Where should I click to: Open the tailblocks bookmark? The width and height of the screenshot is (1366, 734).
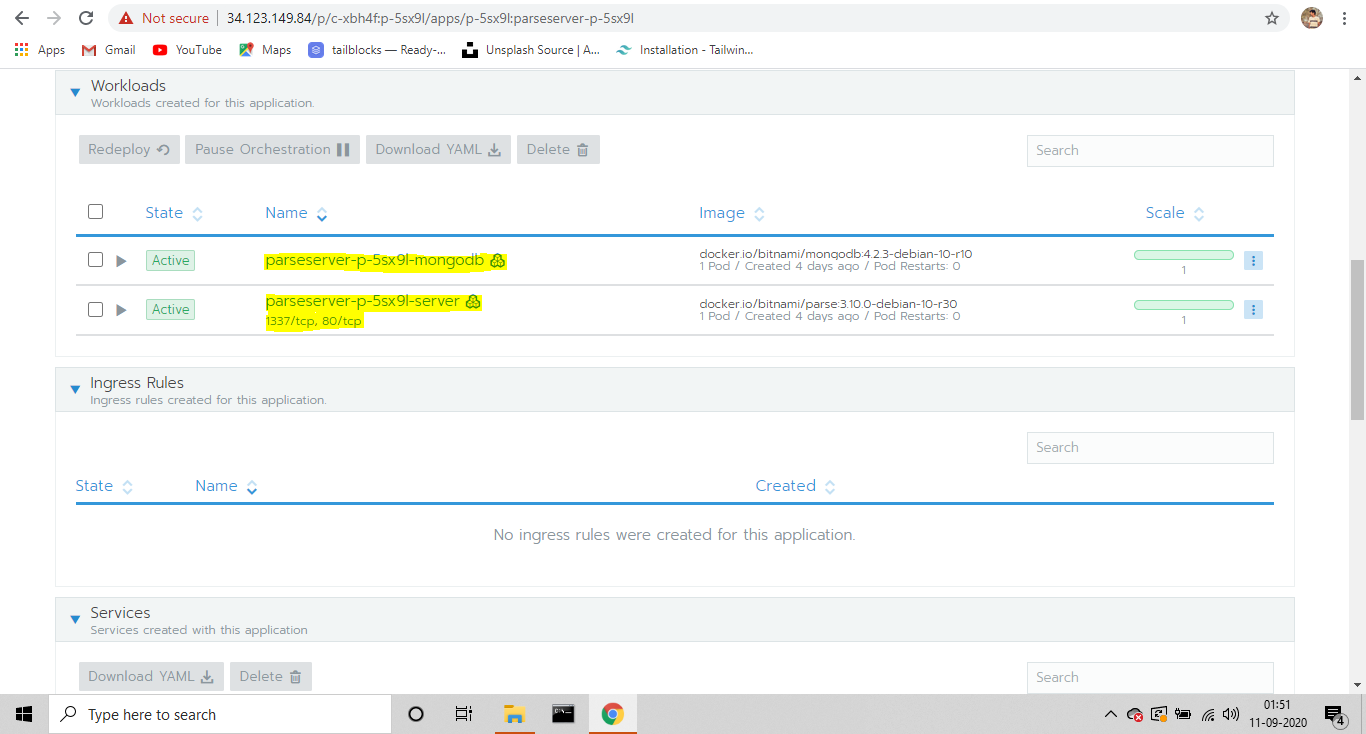(377, 50)
